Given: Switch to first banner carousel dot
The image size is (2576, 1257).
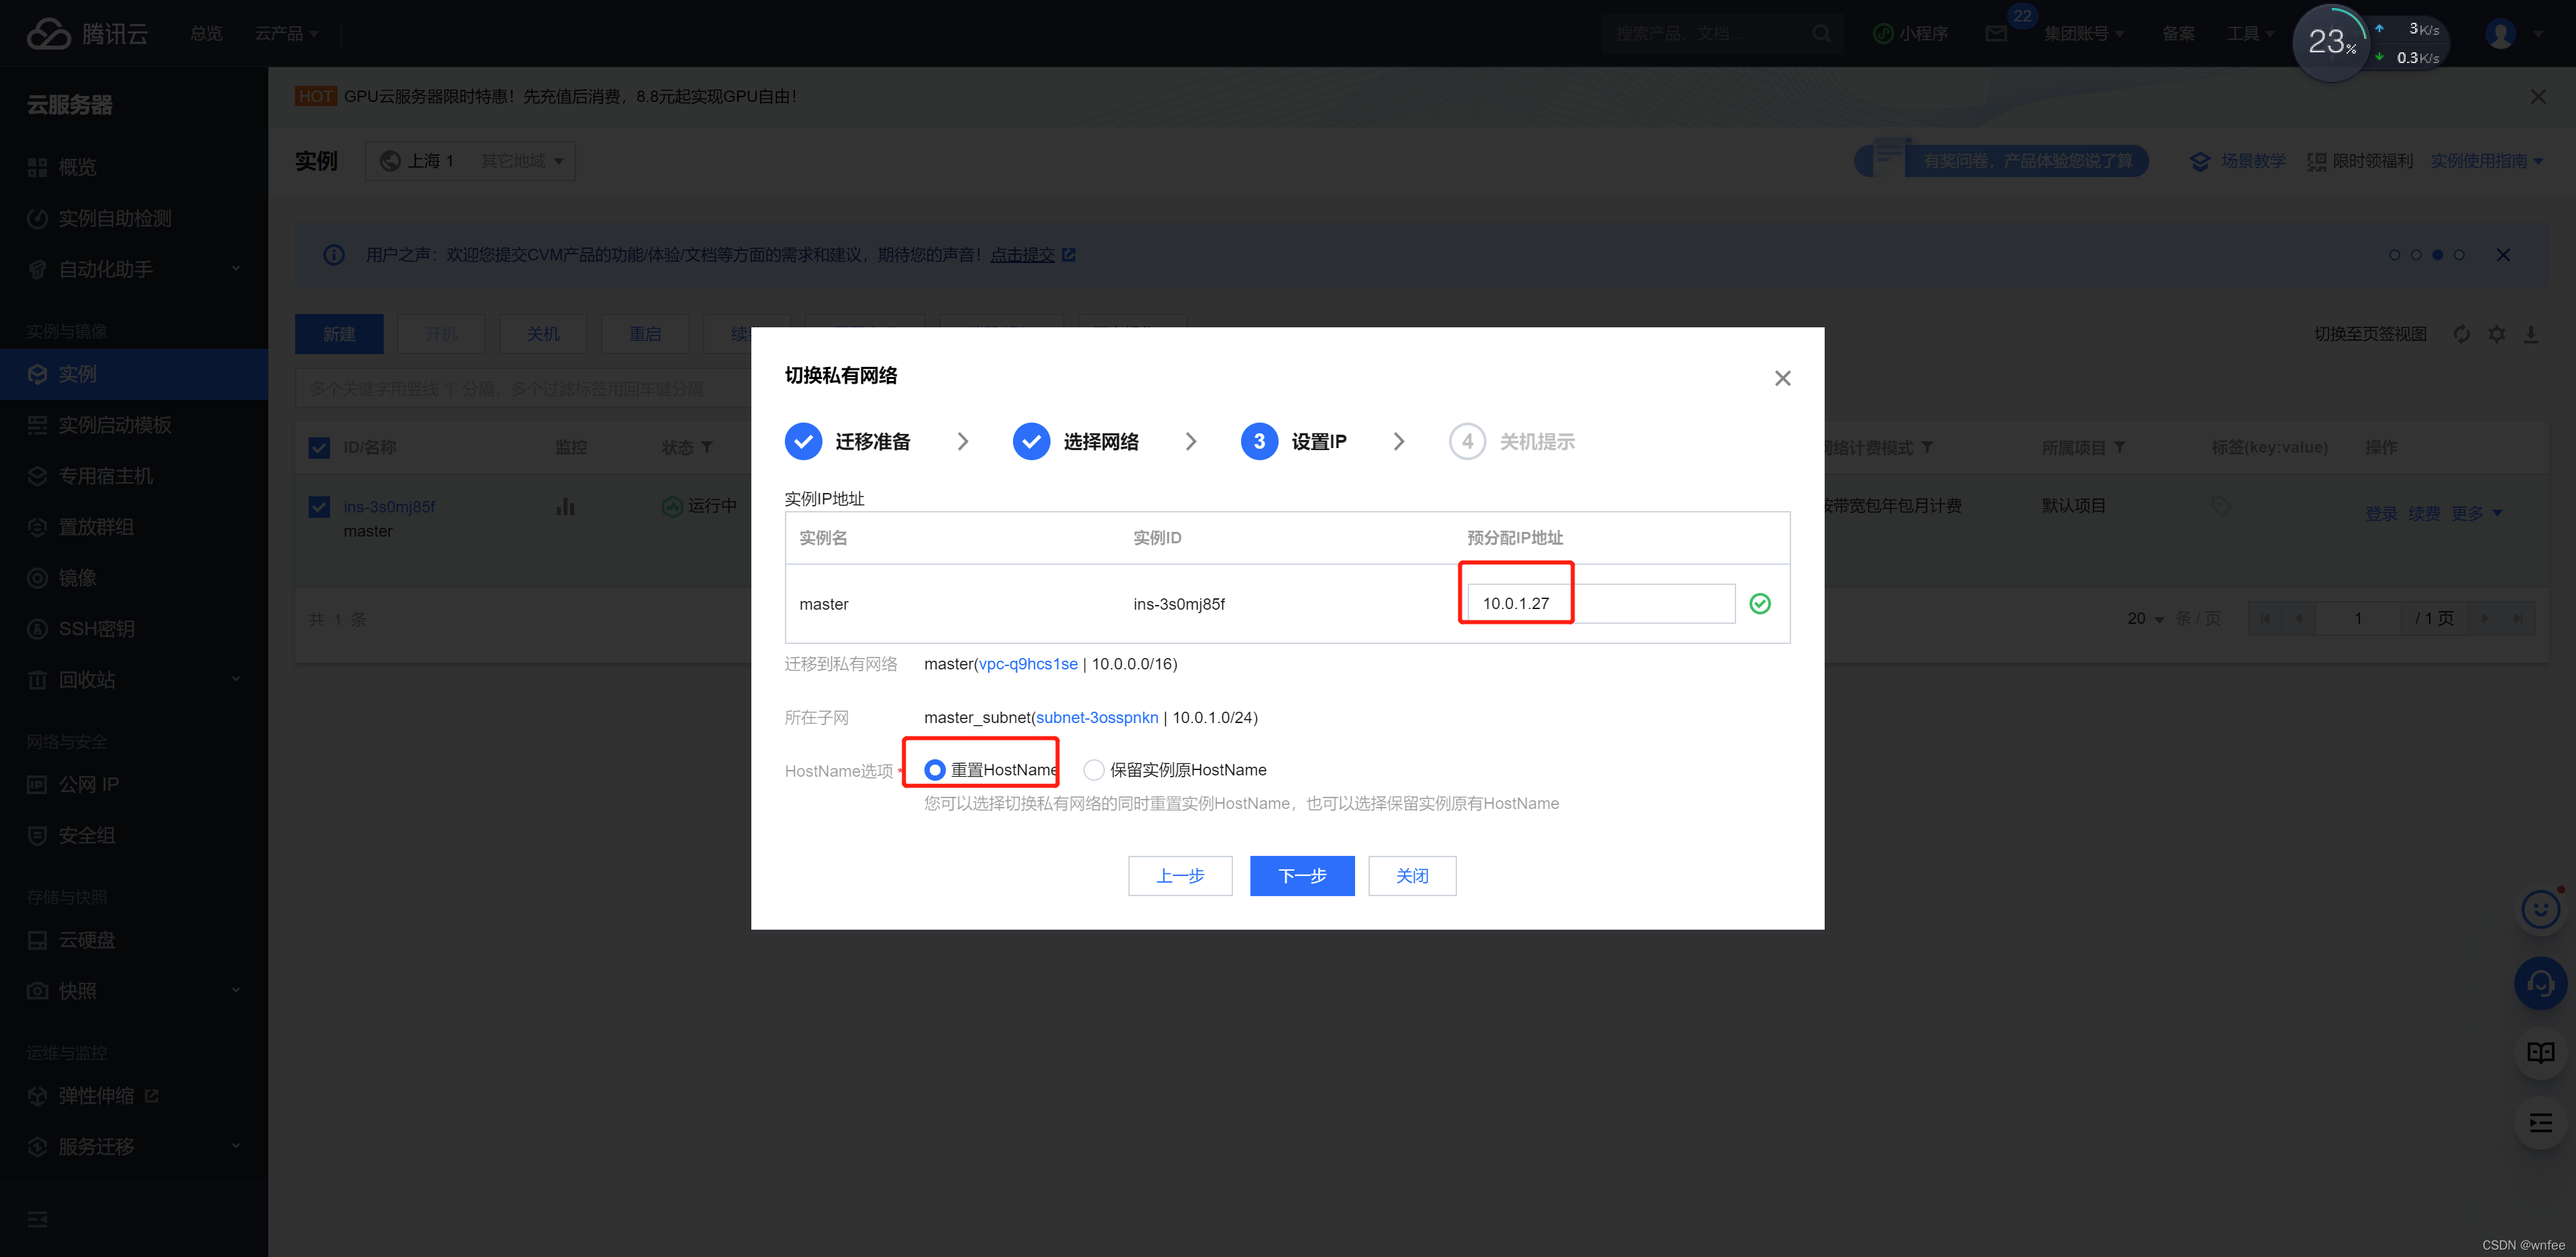Looking at the screenshot, I should (x=2394, y=255).
